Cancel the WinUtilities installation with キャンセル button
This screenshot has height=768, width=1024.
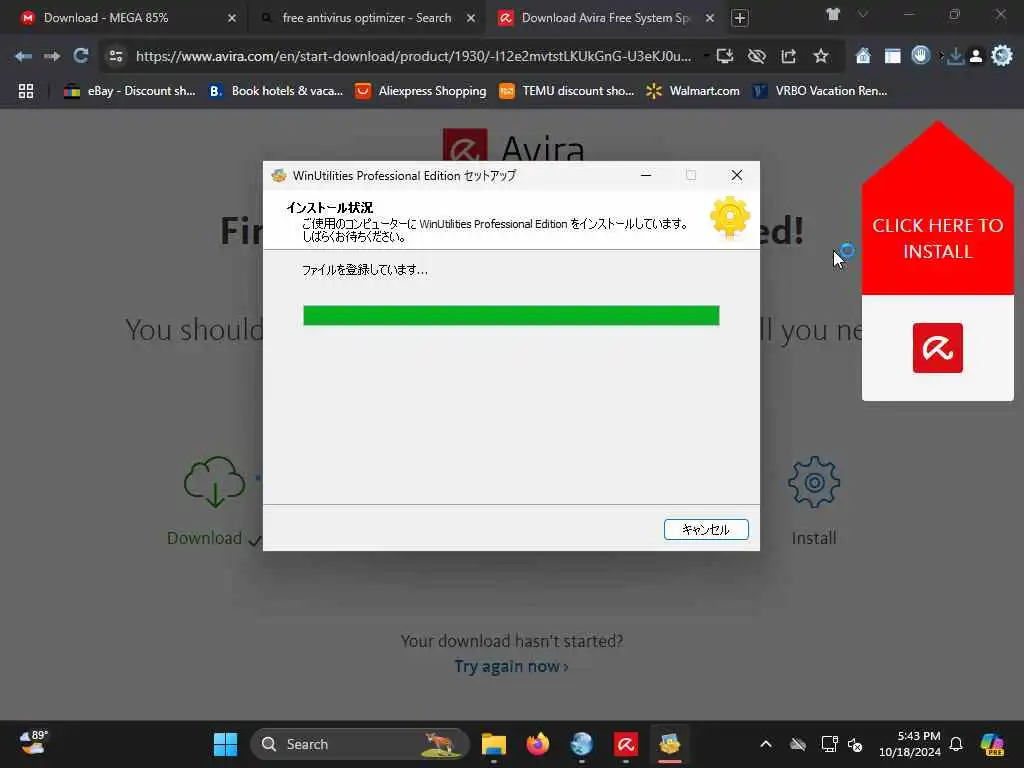click(x=706, y=530)
